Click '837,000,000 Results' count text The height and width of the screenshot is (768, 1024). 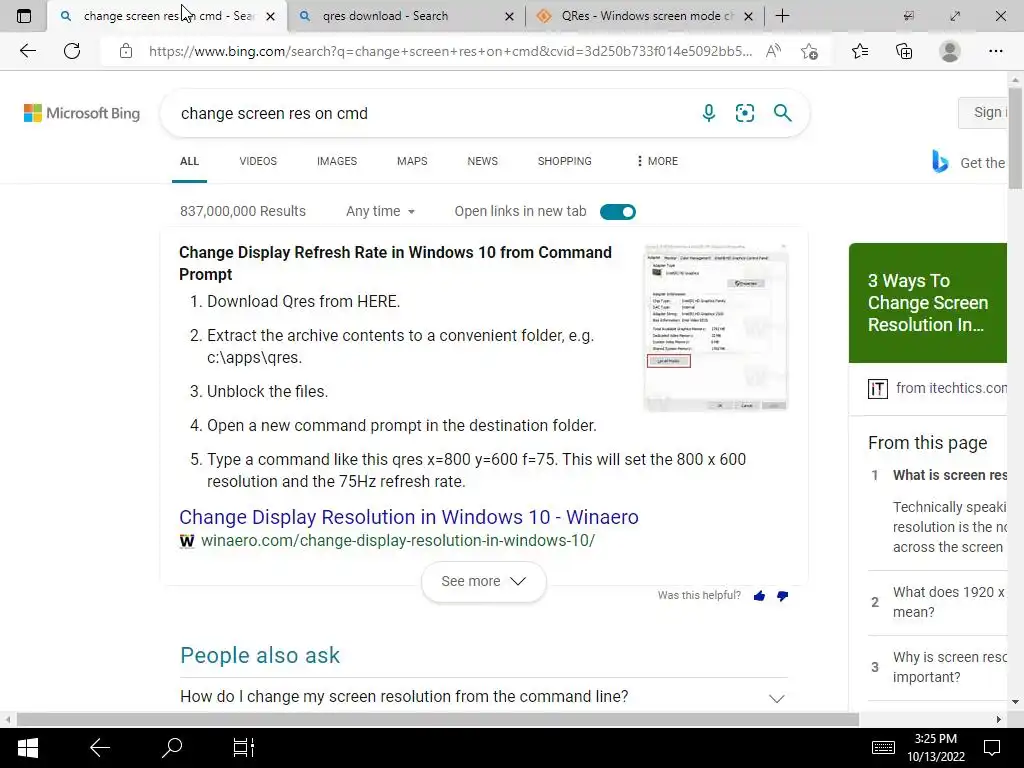pos(243,211)
